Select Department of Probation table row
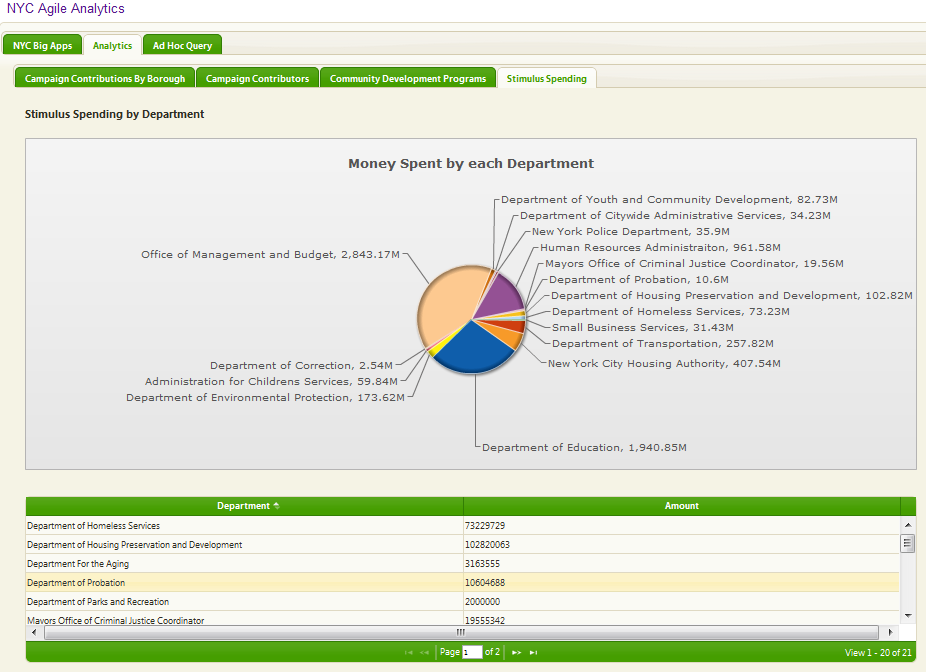 click(462, 582)
